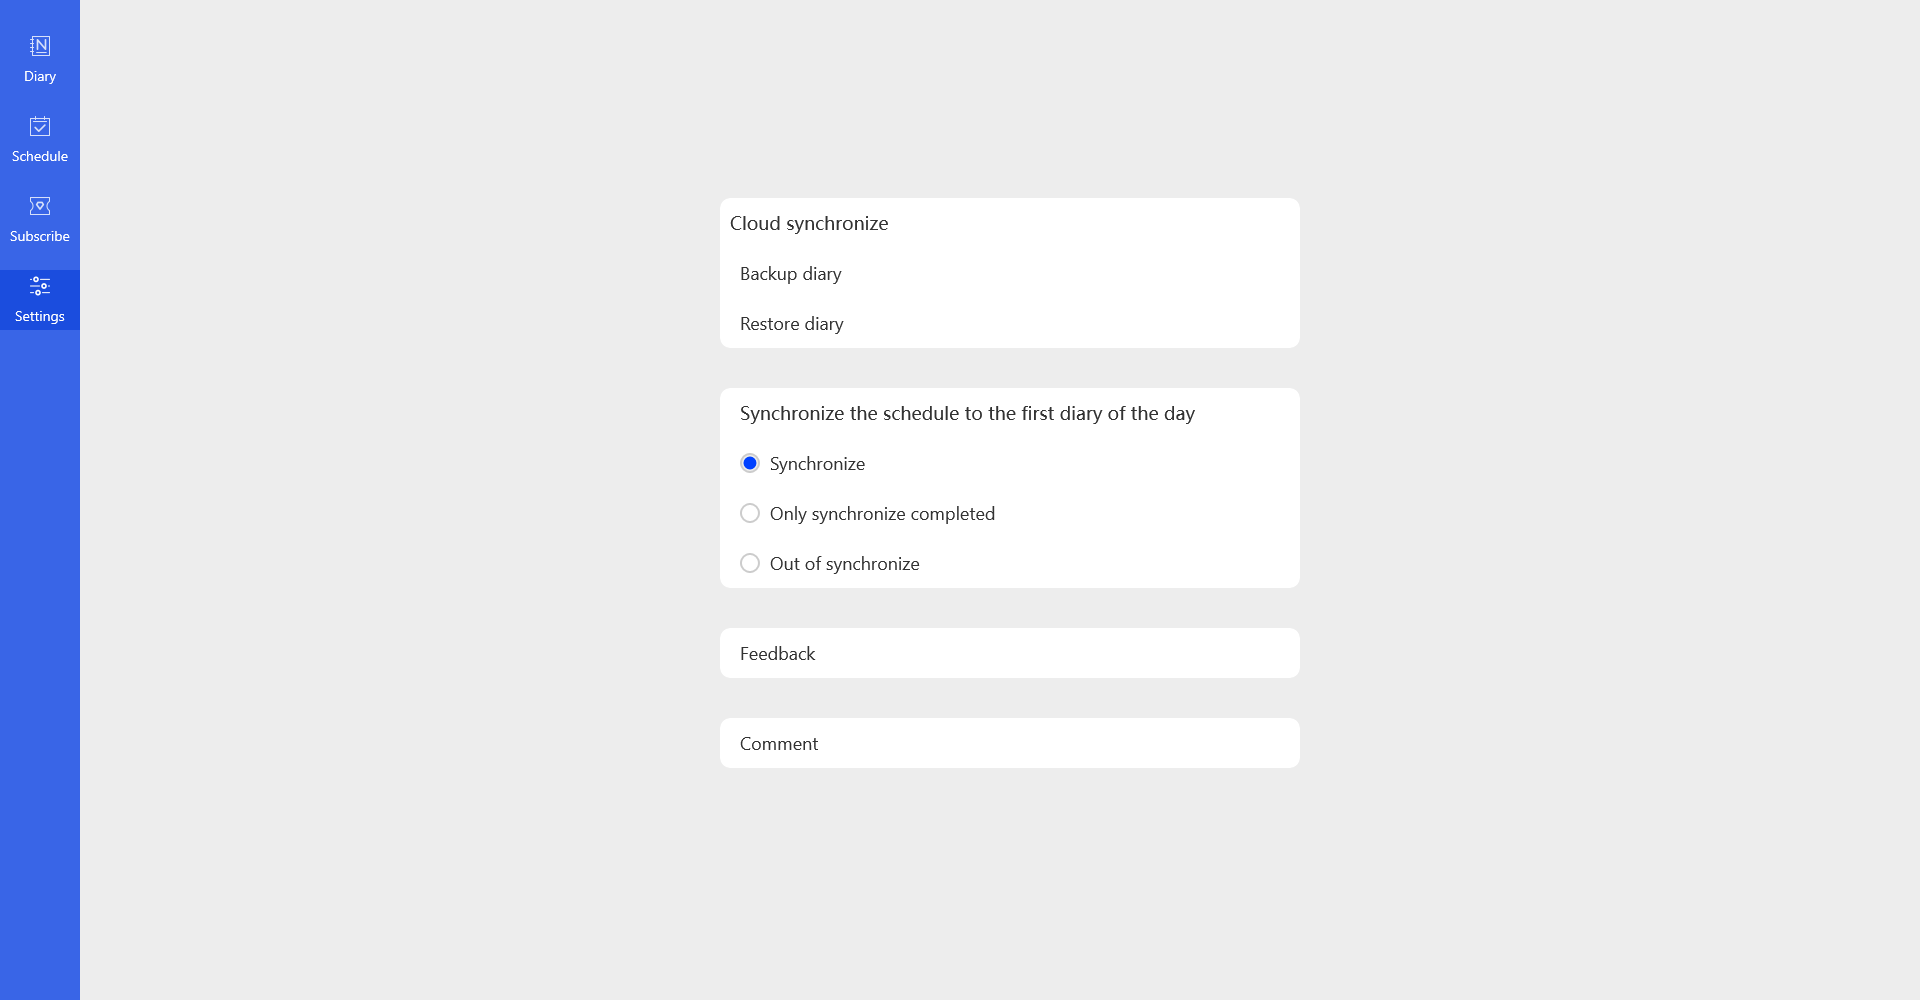Open Backup diary
Viewport: 1920px width, 1000px height.
coord(790,274)
